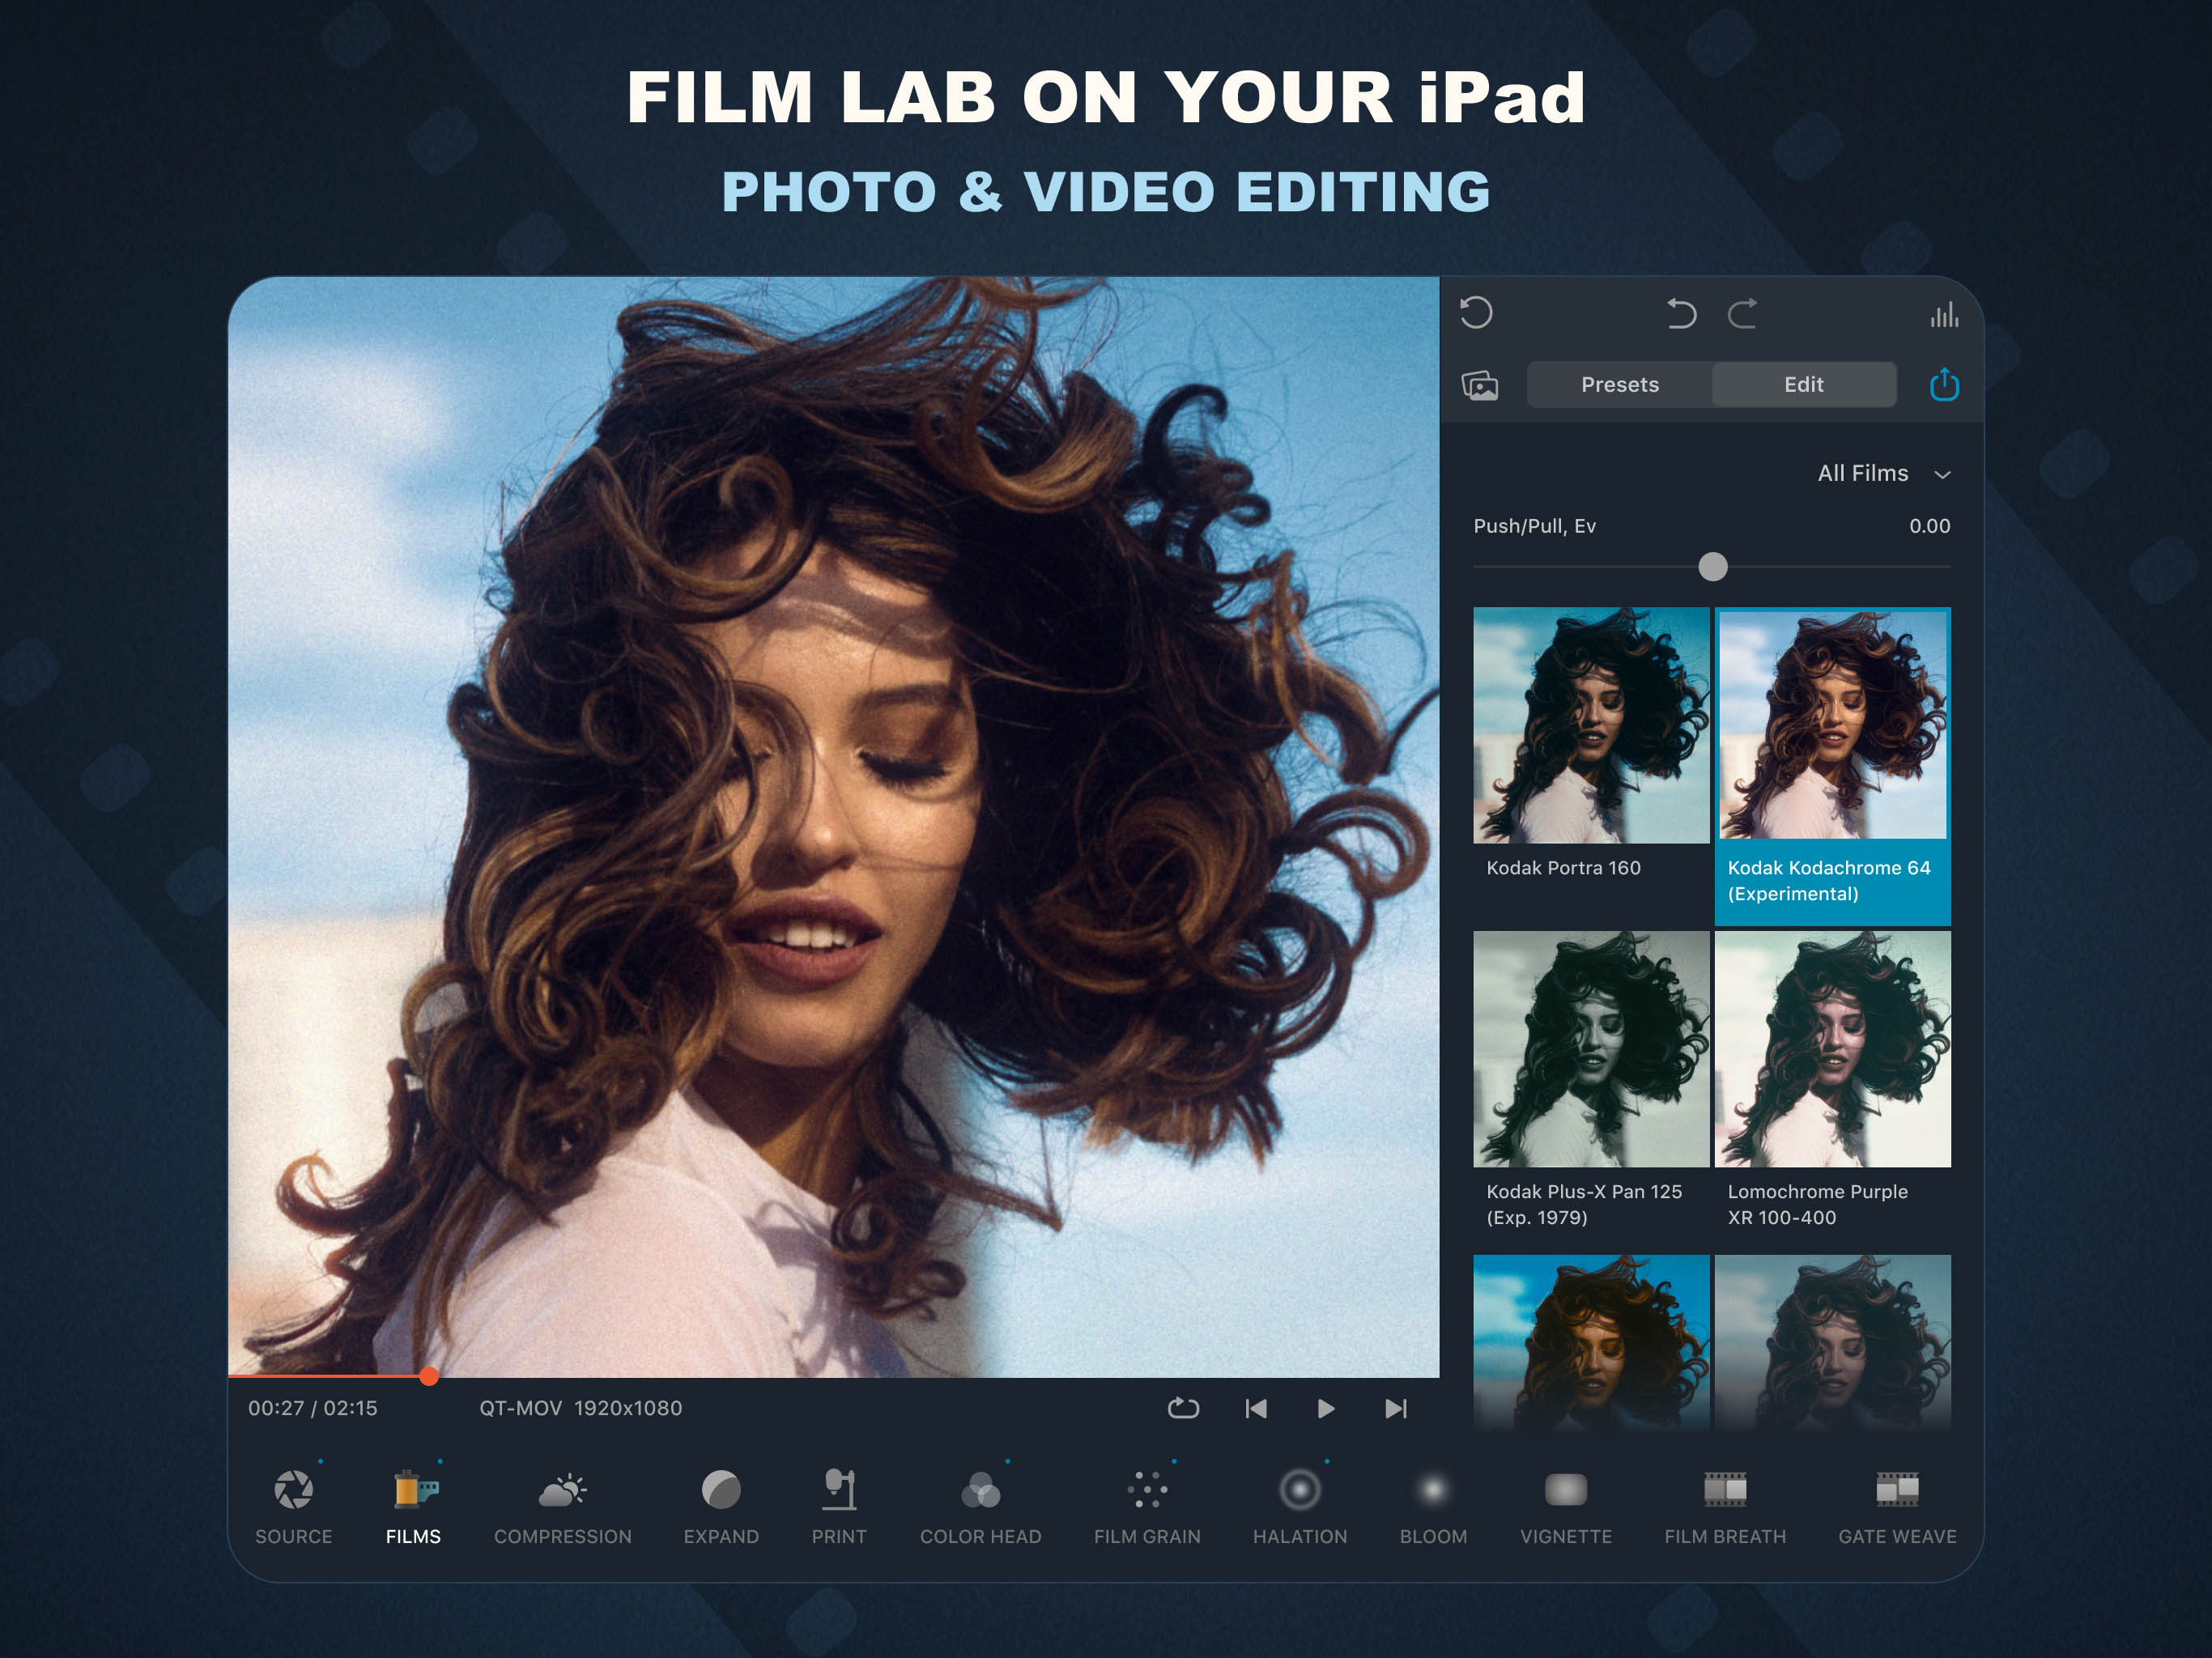2212x1658 pixels.
Task: Switch to the Presets tab
Action: pos(1619,385)
